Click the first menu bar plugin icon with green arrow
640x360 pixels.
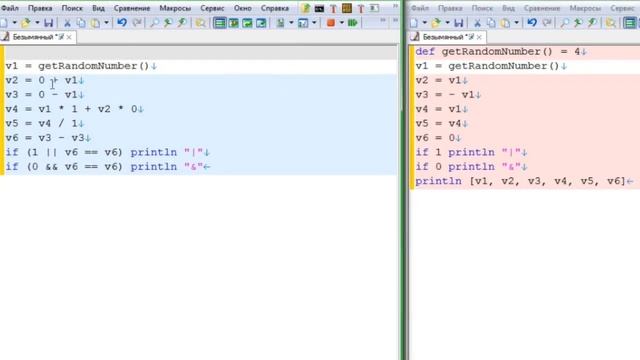[305, 8]
